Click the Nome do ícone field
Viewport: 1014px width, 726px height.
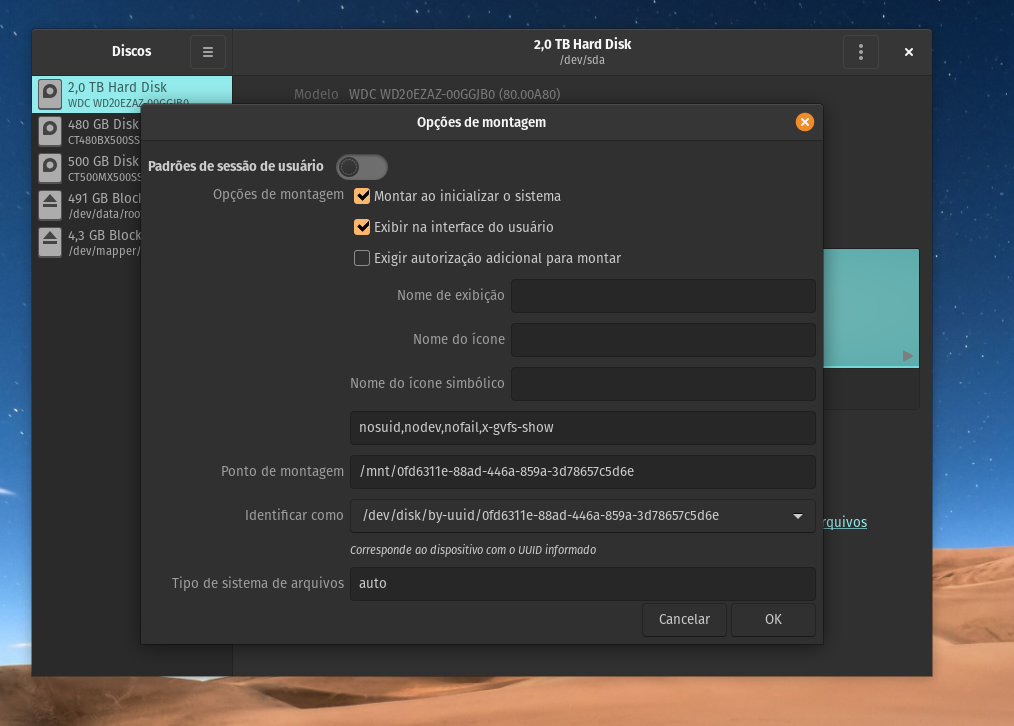[x=663, y=339]
